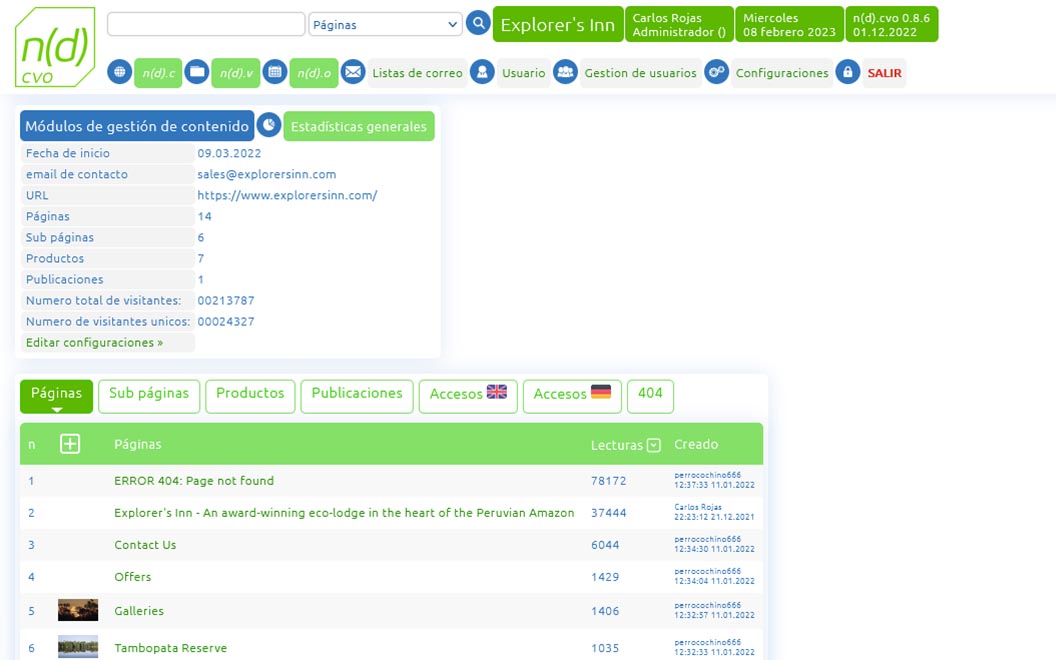
Task: Click the Fecha de inicio label
Action: (67, 154)
